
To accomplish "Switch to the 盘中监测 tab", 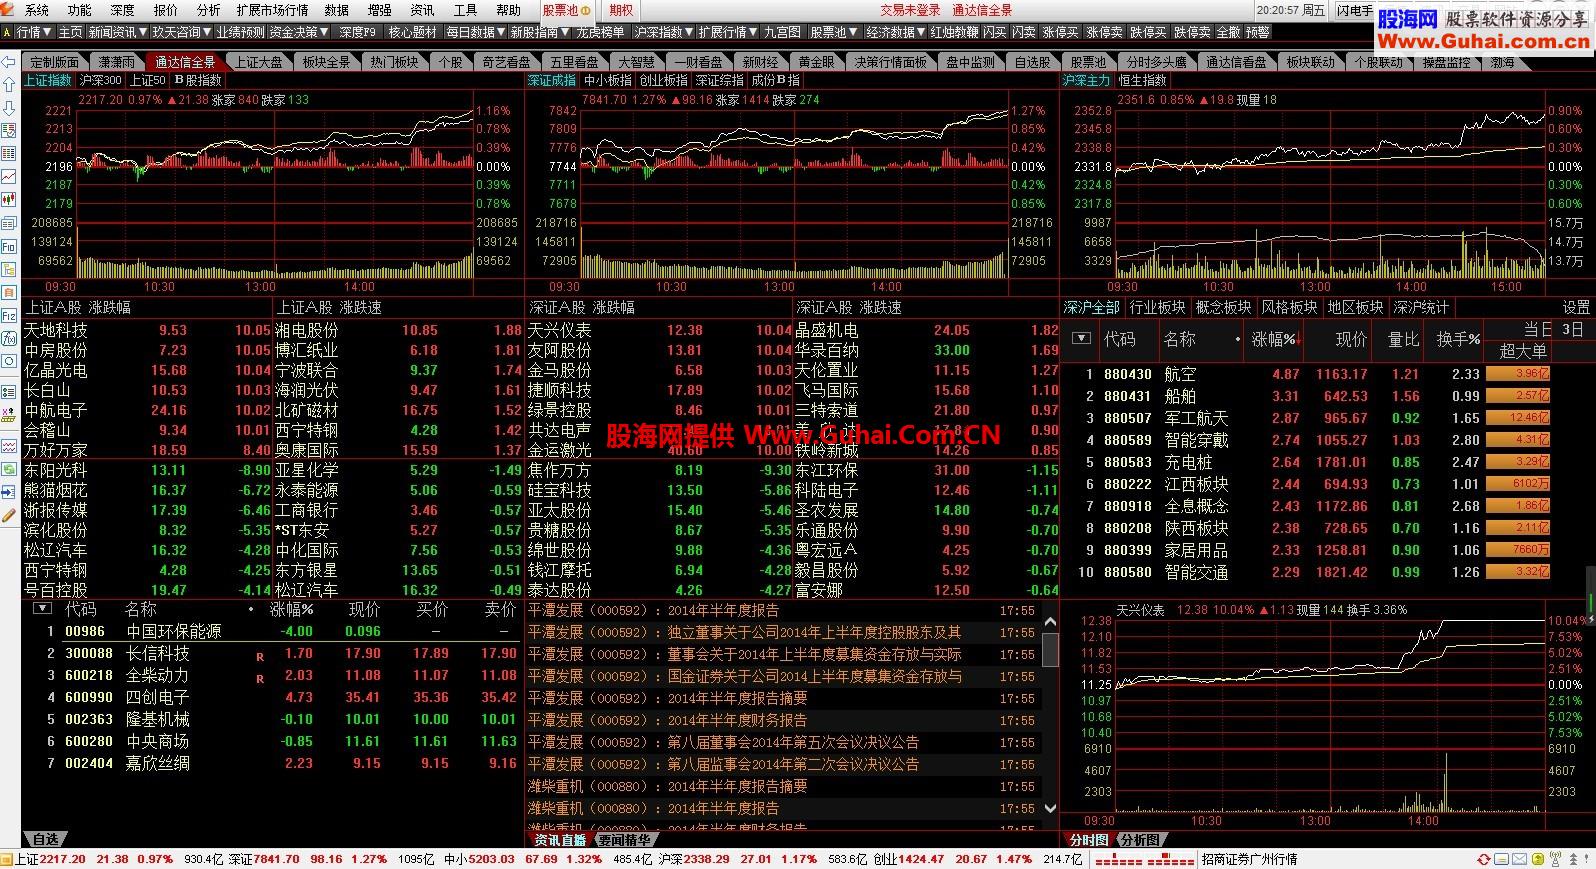I will (971, 62).
